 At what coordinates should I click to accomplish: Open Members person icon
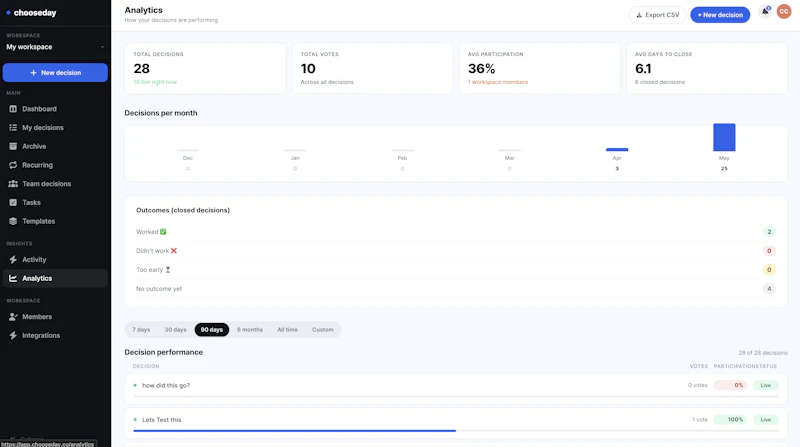[x=13, y=317]
